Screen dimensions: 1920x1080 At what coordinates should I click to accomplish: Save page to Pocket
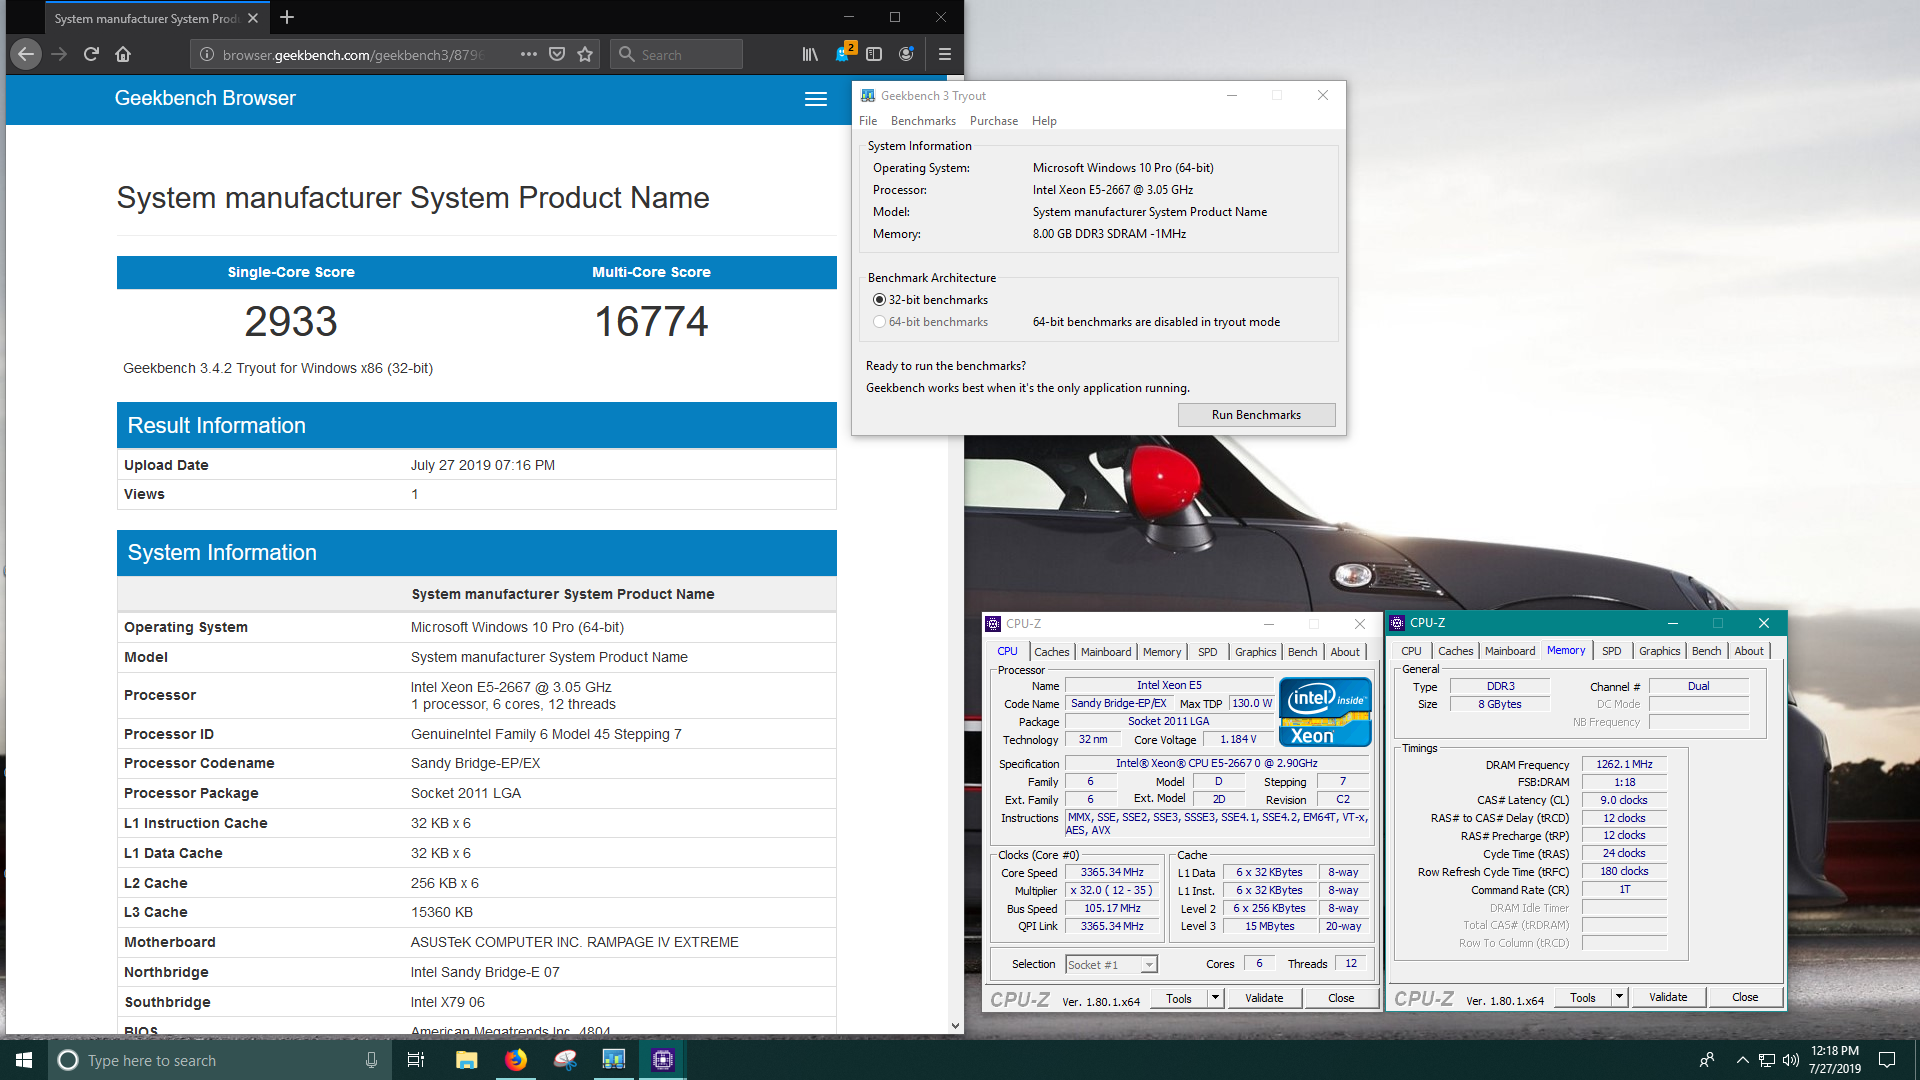557,54
